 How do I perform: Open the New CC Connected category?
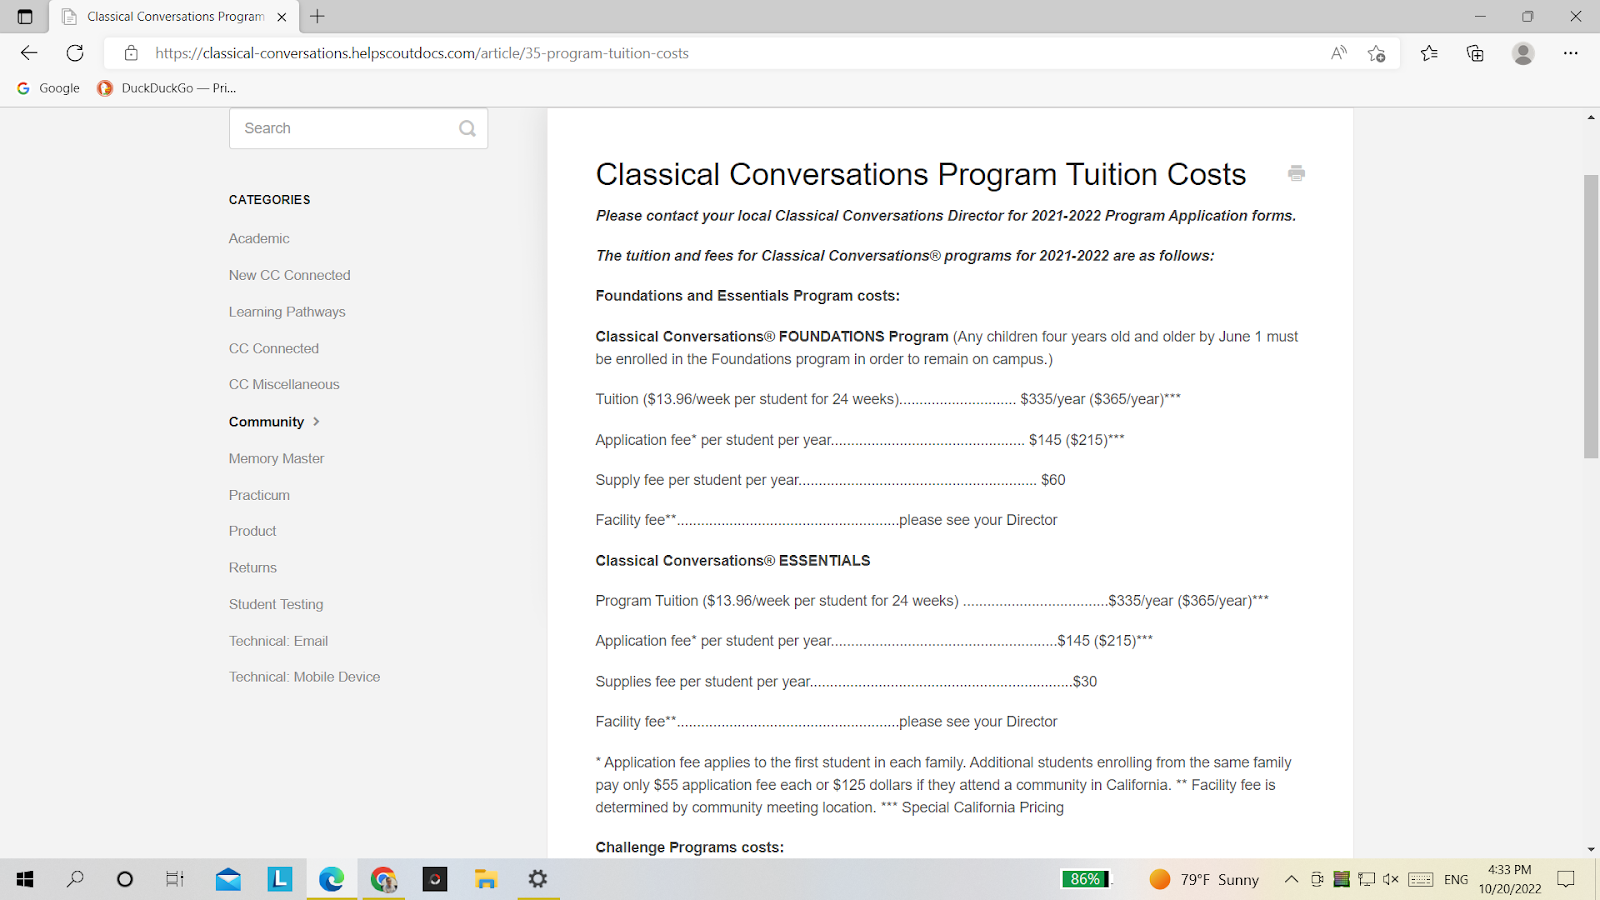[290, 275]
